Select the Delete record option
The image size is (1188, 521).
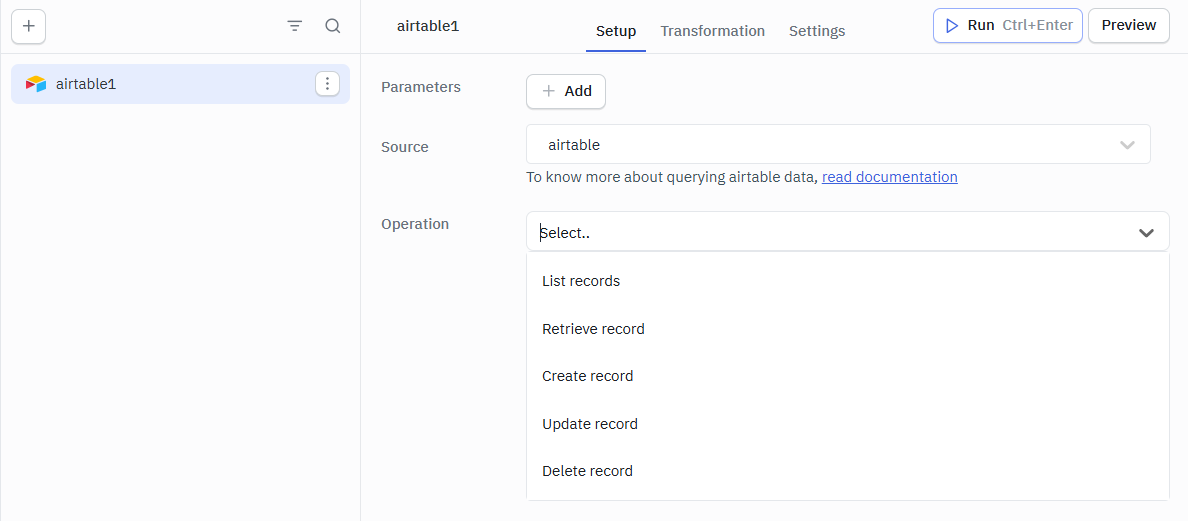[587, 471]
